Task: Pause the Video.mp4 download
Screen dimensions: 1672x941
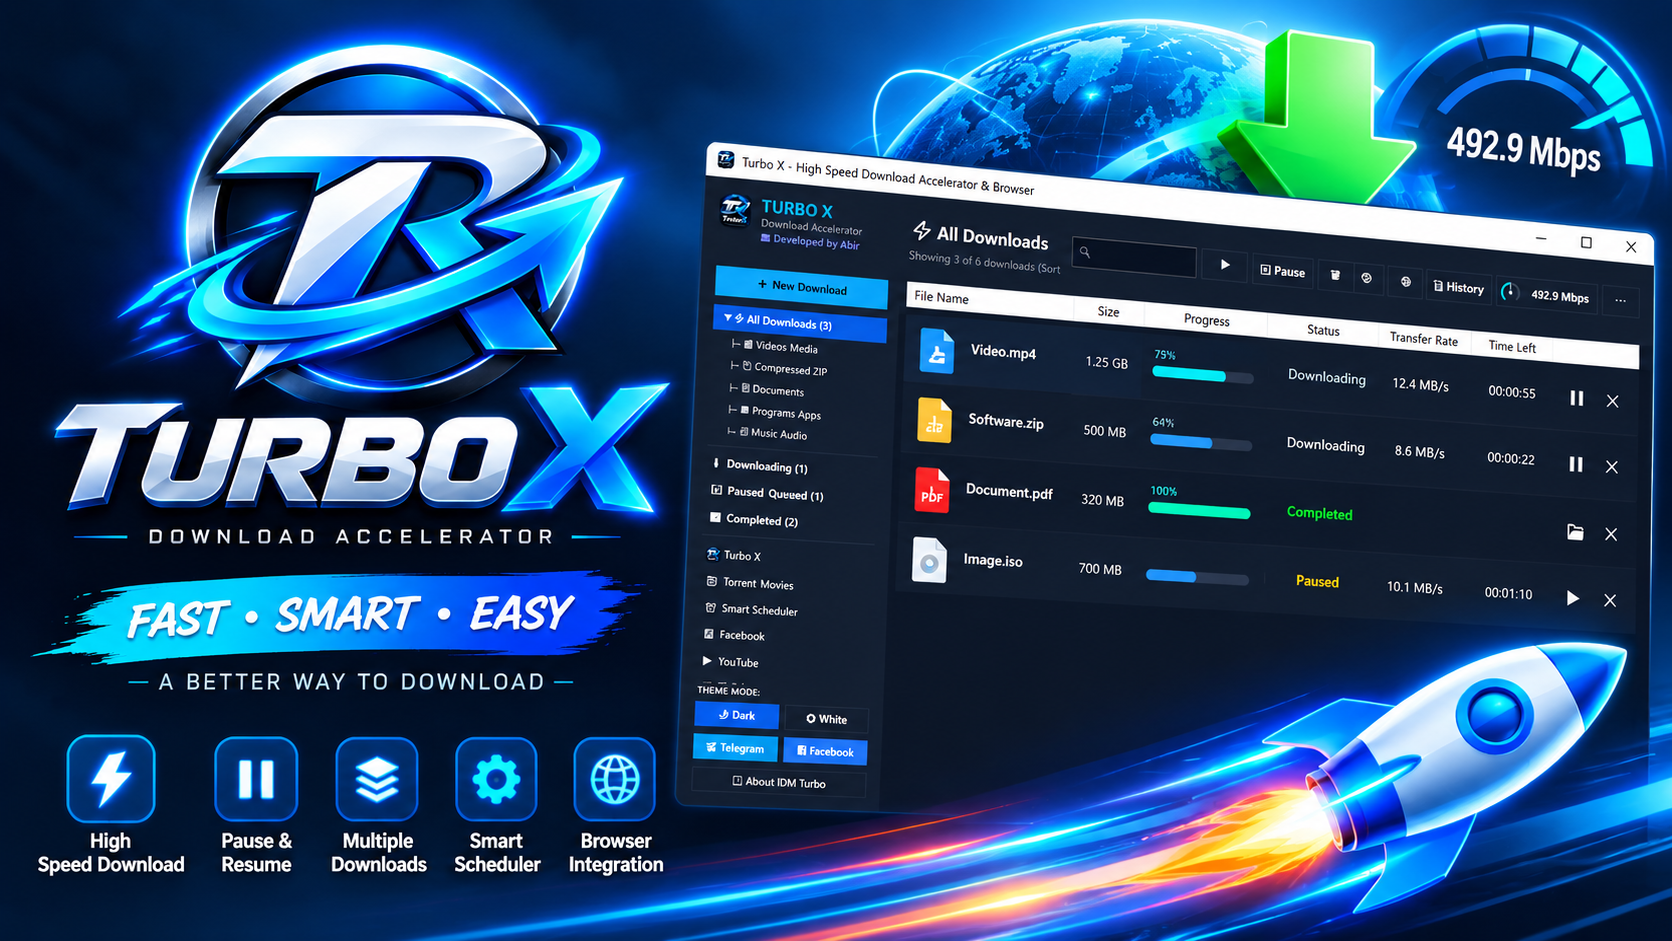Action: coord(1577,398)
